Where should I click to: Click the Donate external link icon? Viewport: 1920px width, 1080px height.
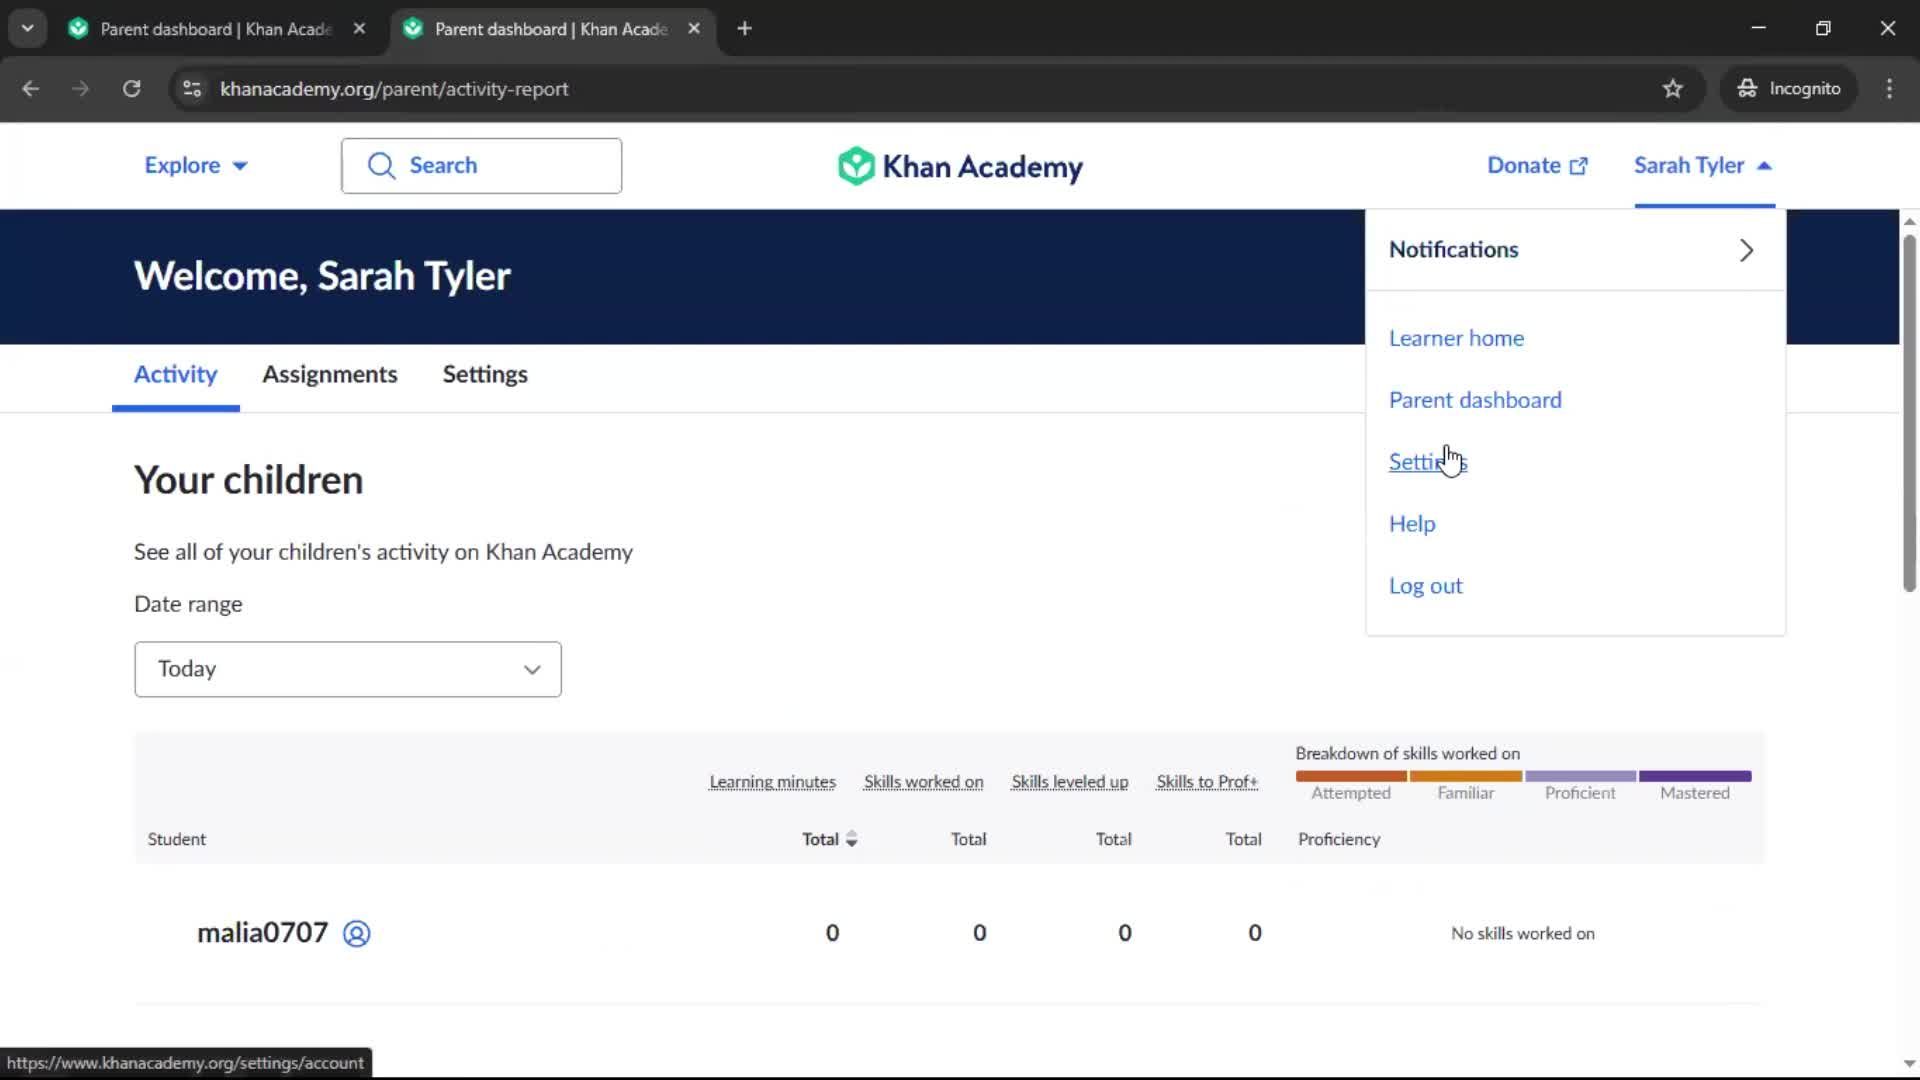[1578, 167]
